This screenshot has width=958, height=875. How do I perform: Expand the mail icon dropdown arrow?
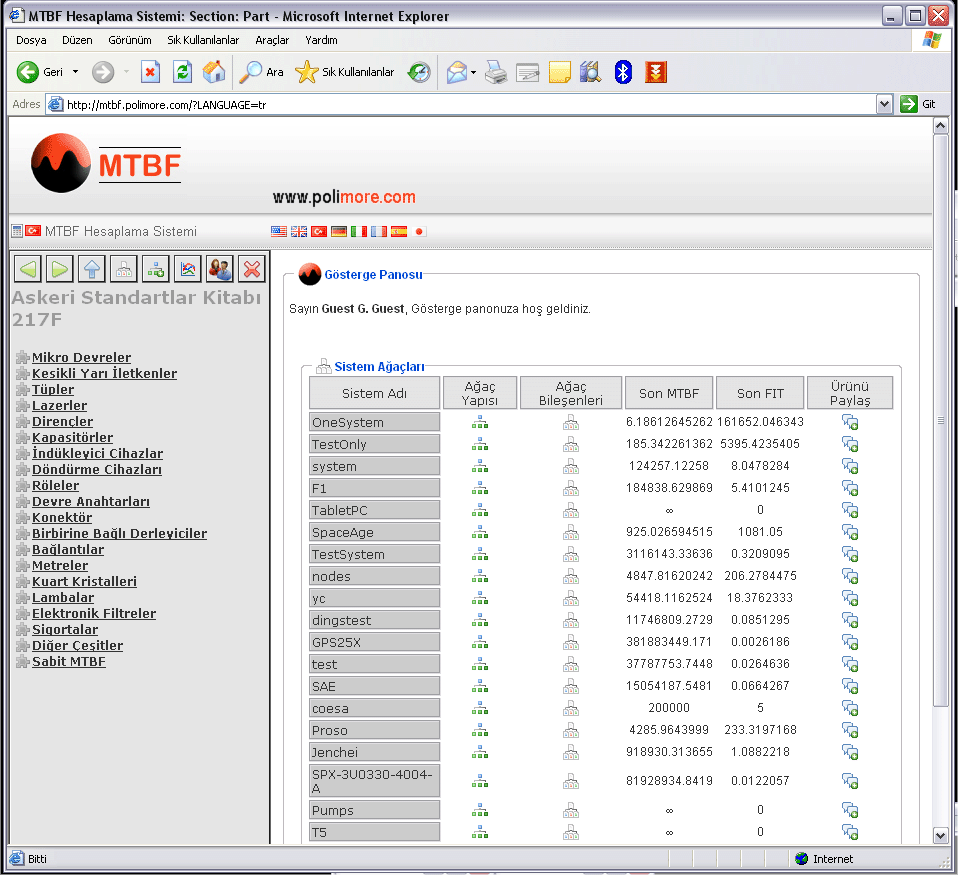click(474, 73)
